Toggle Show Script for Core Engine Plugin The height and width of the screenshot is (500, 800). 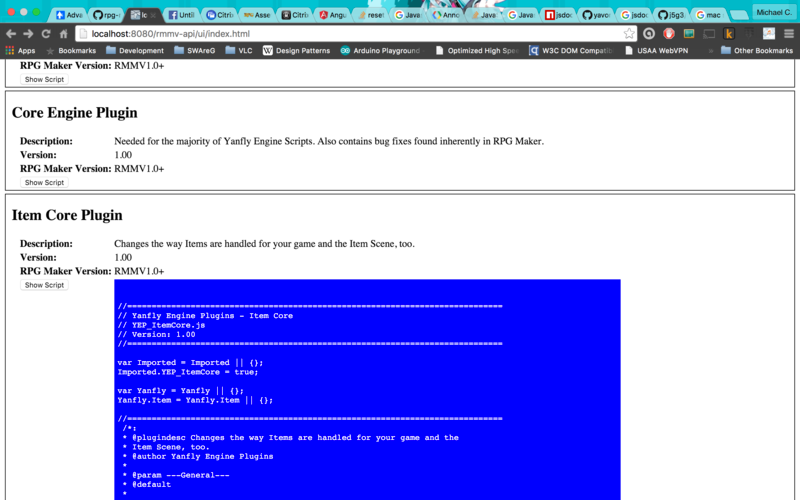[x=44, y=183]
